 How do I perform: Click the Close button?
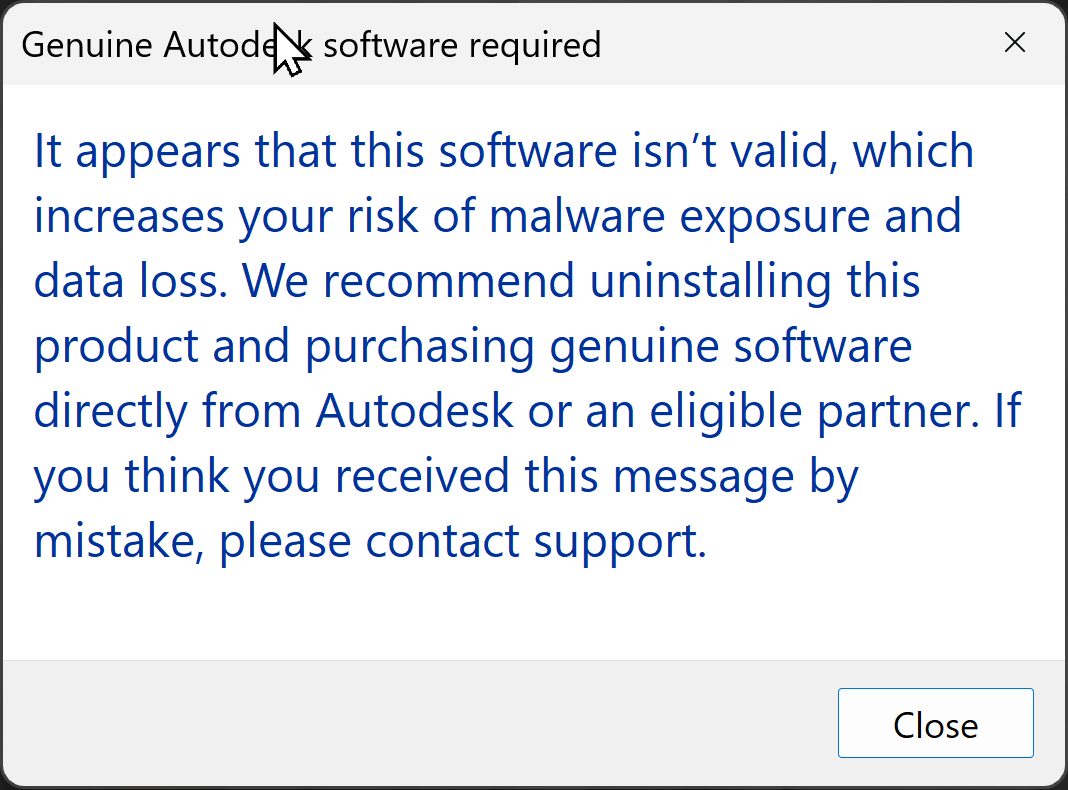[x=935, y=723]
